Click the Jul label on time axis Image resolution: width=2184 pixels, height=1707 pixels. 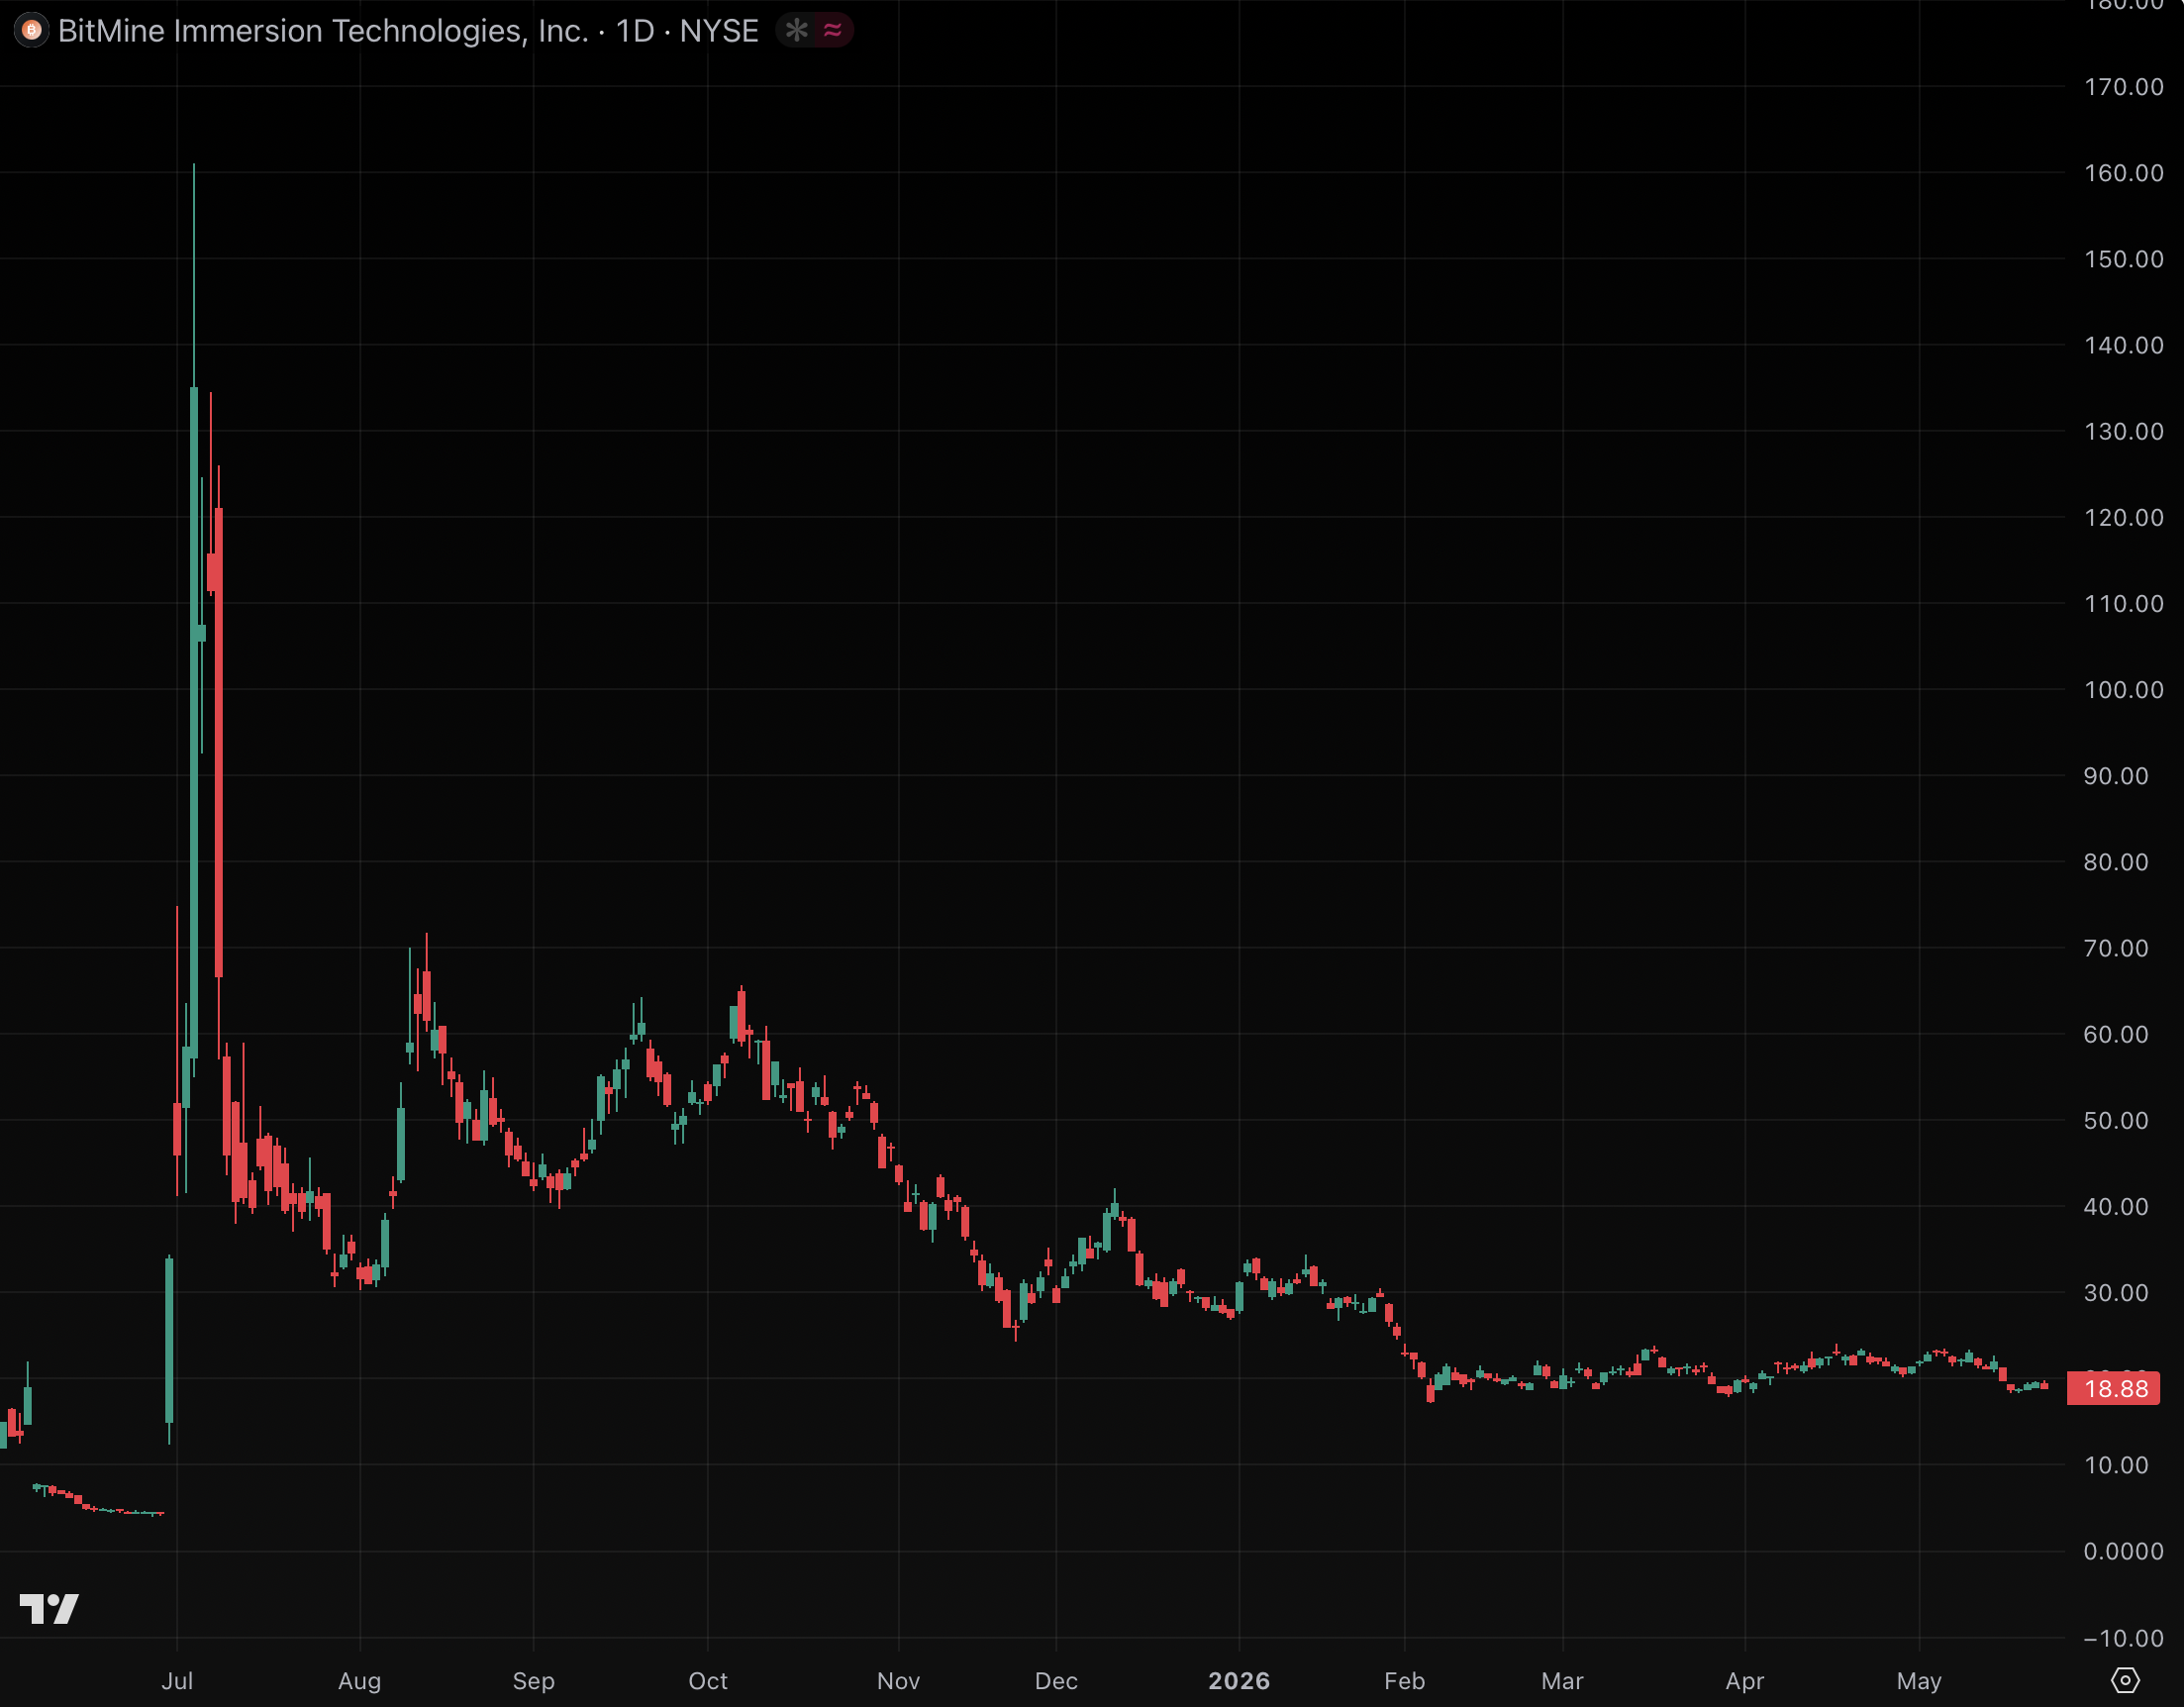177,1681
